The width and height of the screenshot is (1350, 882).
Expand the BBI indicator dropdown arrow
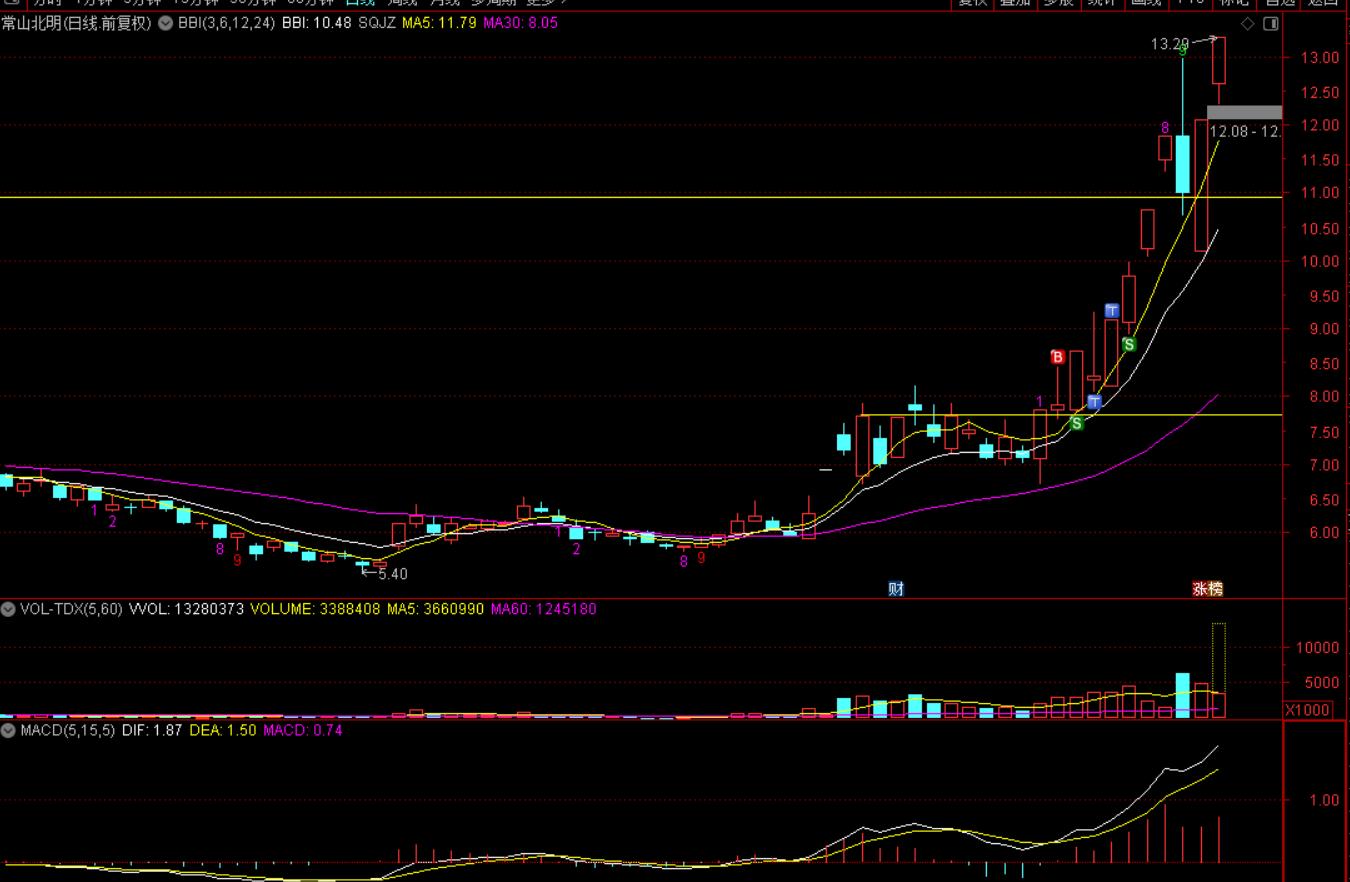coord(164,22)
